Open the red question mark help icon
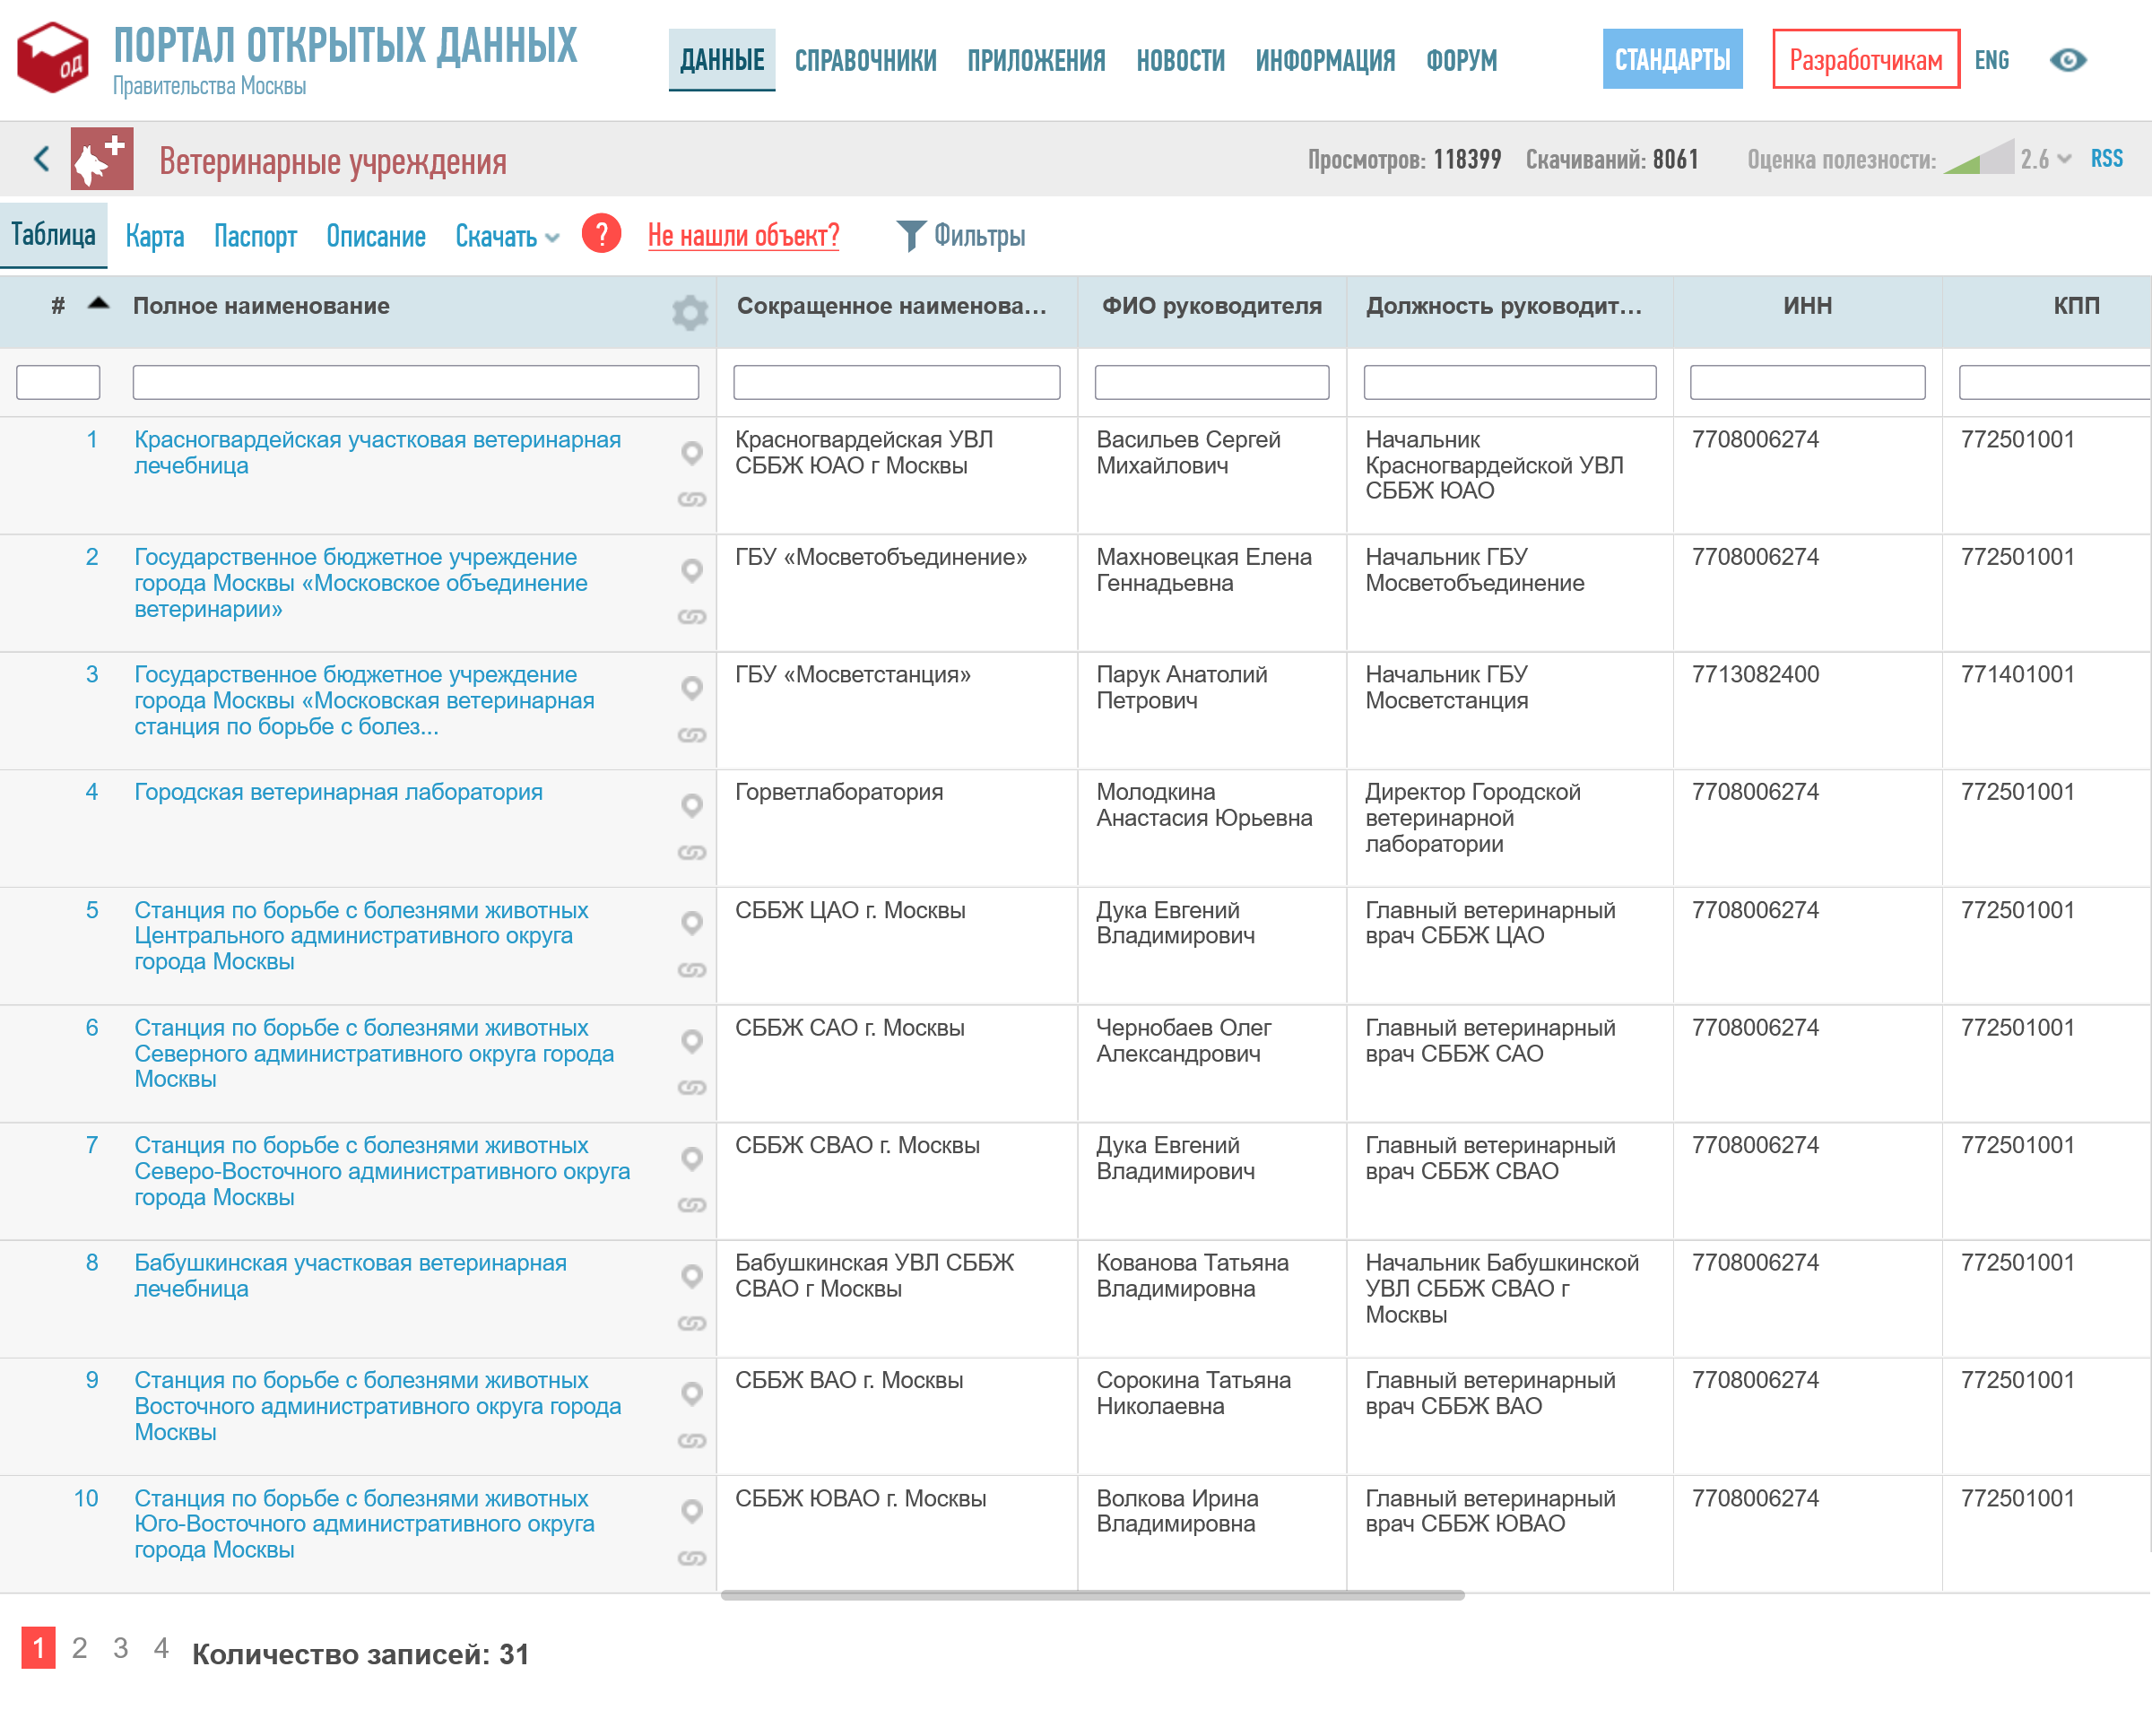Viewport: 2152px width, 1736px height. point(601,234)
